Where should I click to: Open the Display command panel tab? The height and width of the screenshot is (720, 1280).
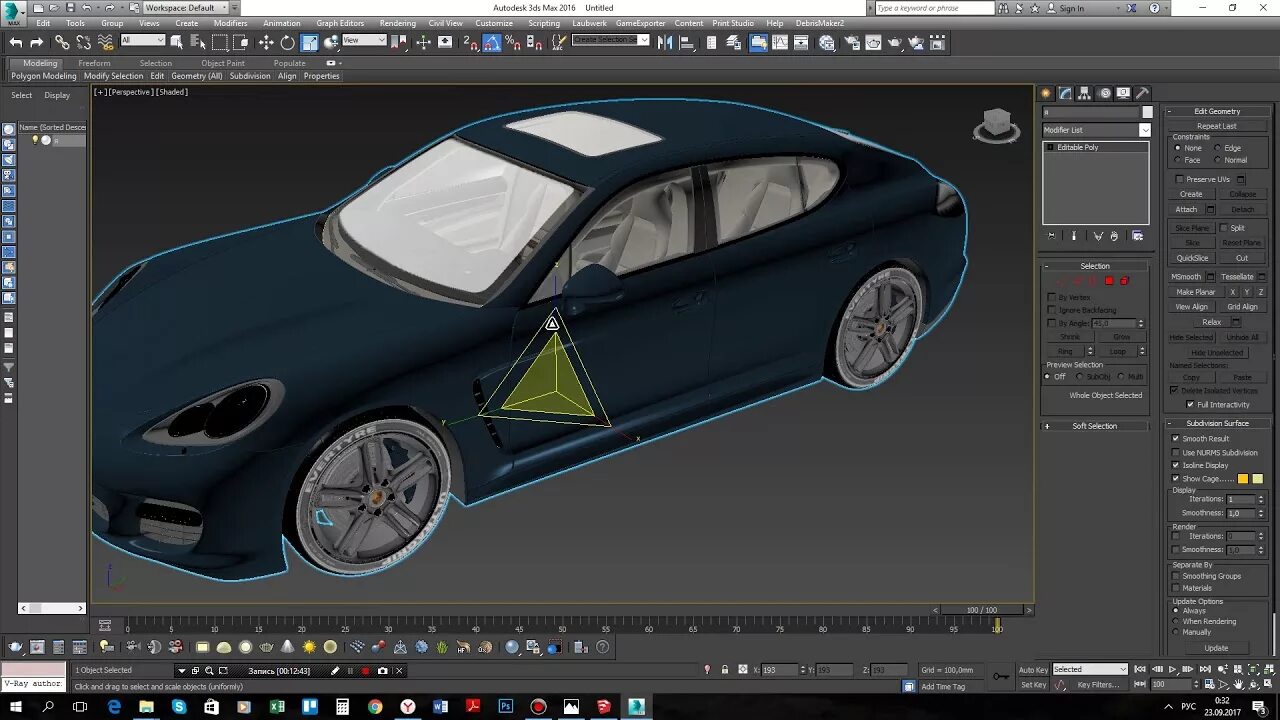point(1124,93)
